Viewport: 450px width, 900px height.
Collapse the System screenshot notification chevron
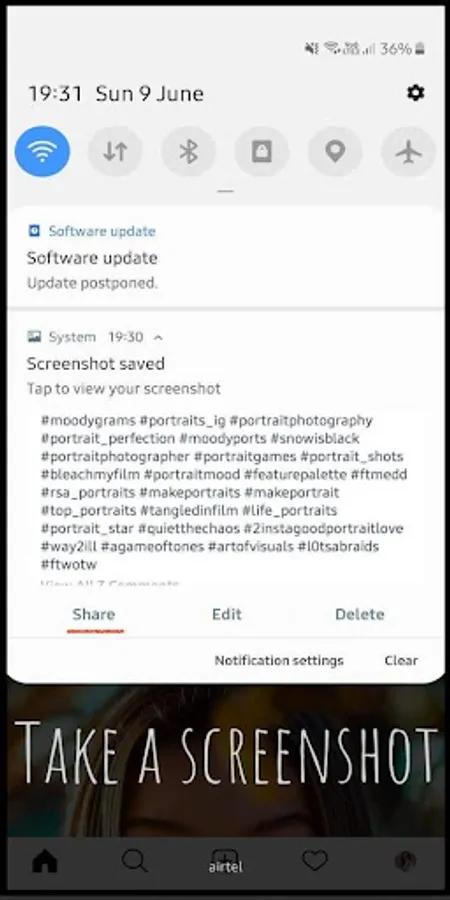pos(158,338)
